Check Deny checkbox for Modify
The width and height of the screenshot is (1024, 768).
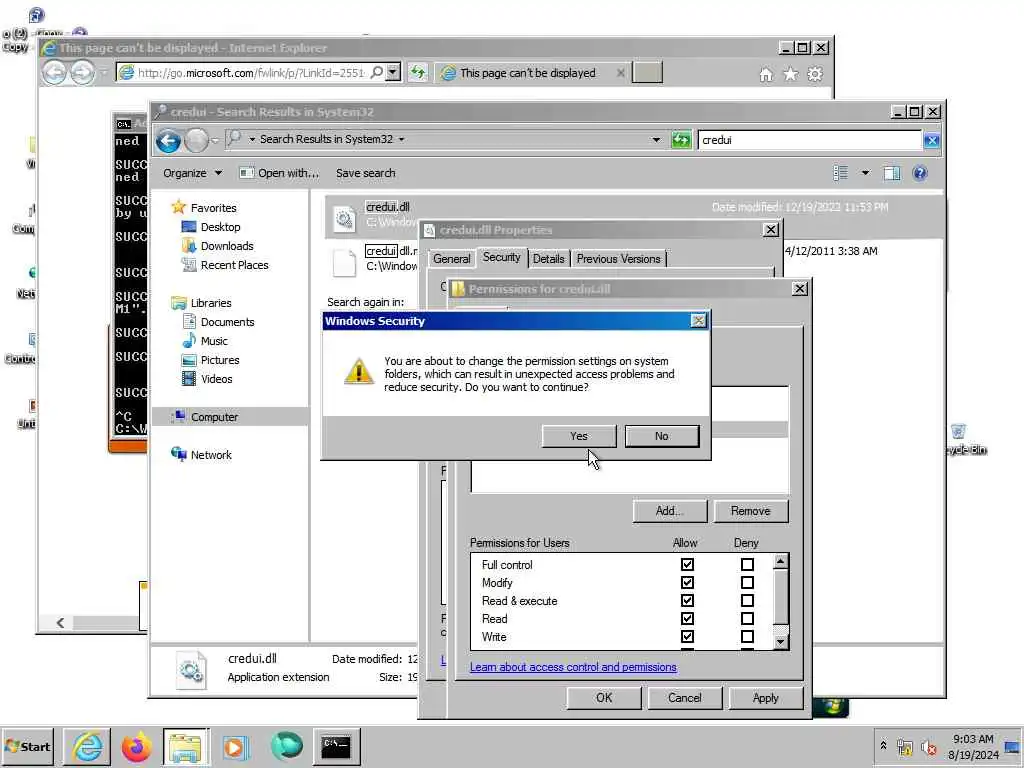click(747, 583)
